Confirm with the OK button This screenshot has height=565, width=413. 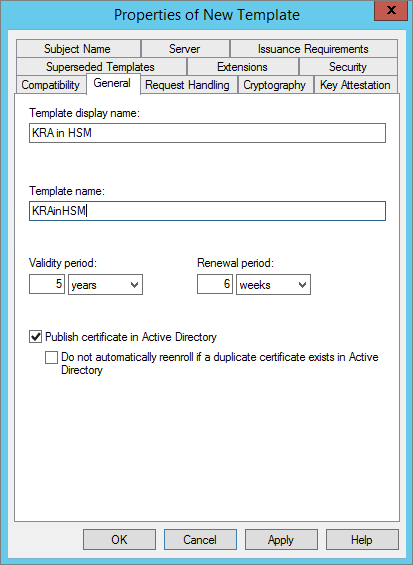119,539
